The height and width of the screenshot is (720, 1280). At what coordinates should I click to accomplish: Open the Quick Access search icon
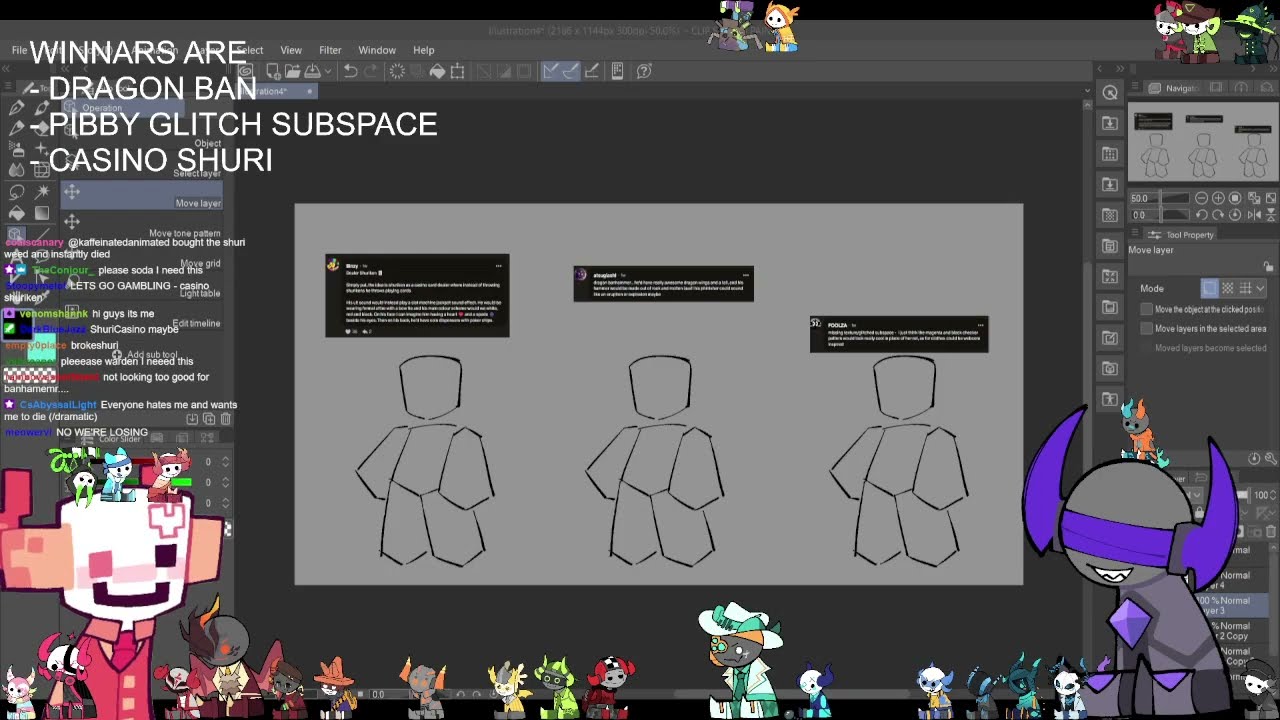point(1110,93)
